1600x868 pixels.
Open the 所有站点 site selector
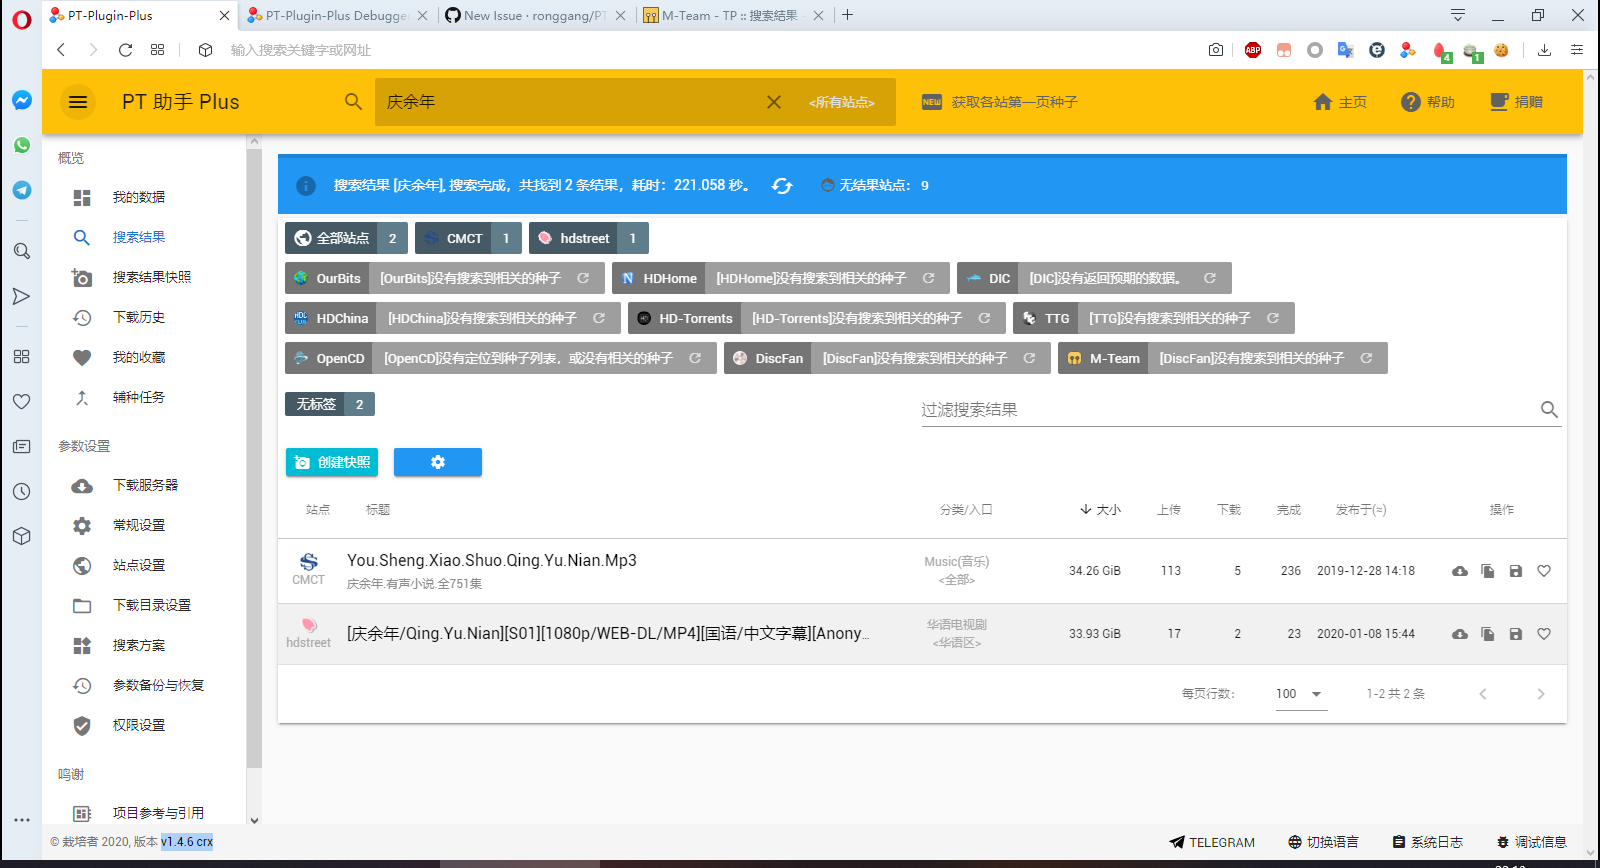click(842, 102)
